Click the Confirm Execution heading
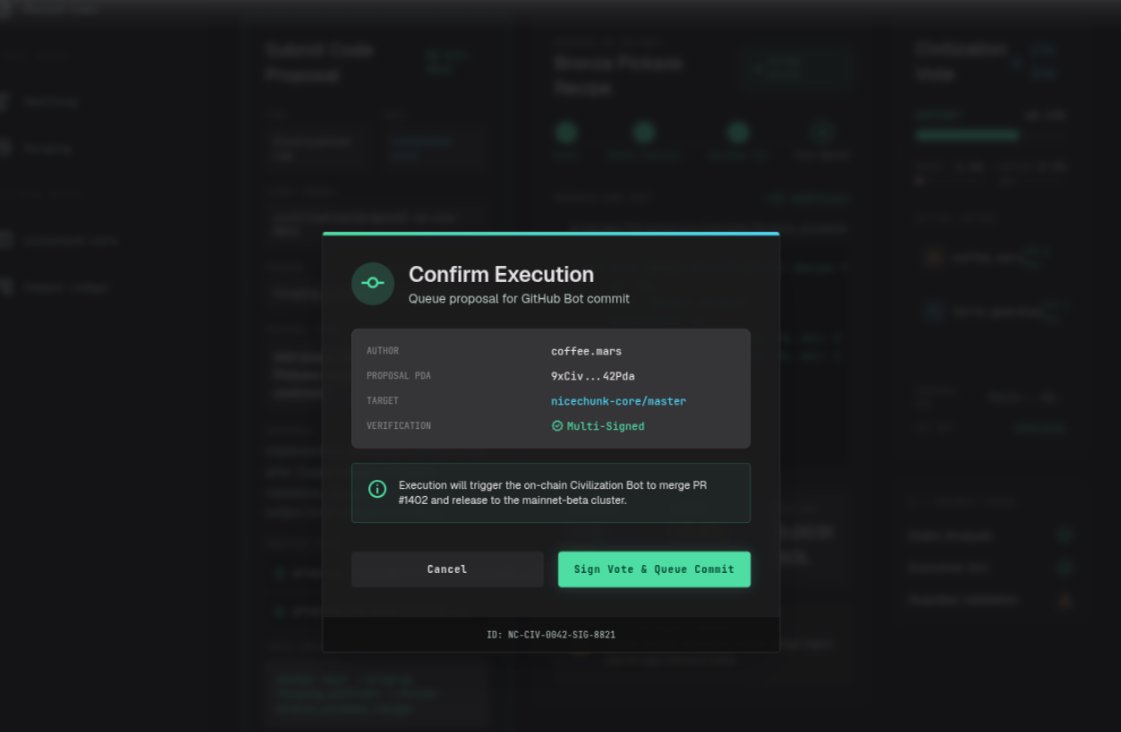The image size is (1121, 732). 501,274
